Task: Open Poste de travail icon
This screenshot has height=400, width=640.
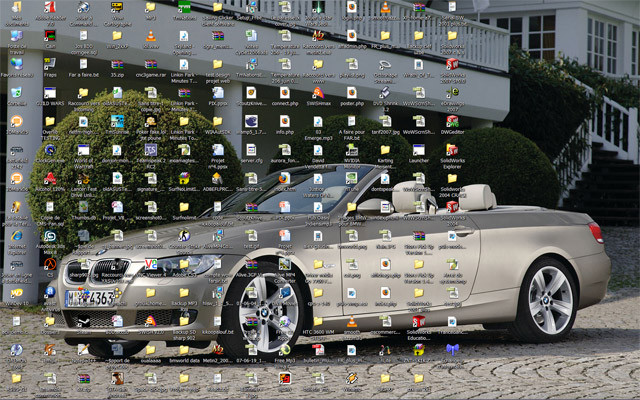Action: click(x=16, y=36)
